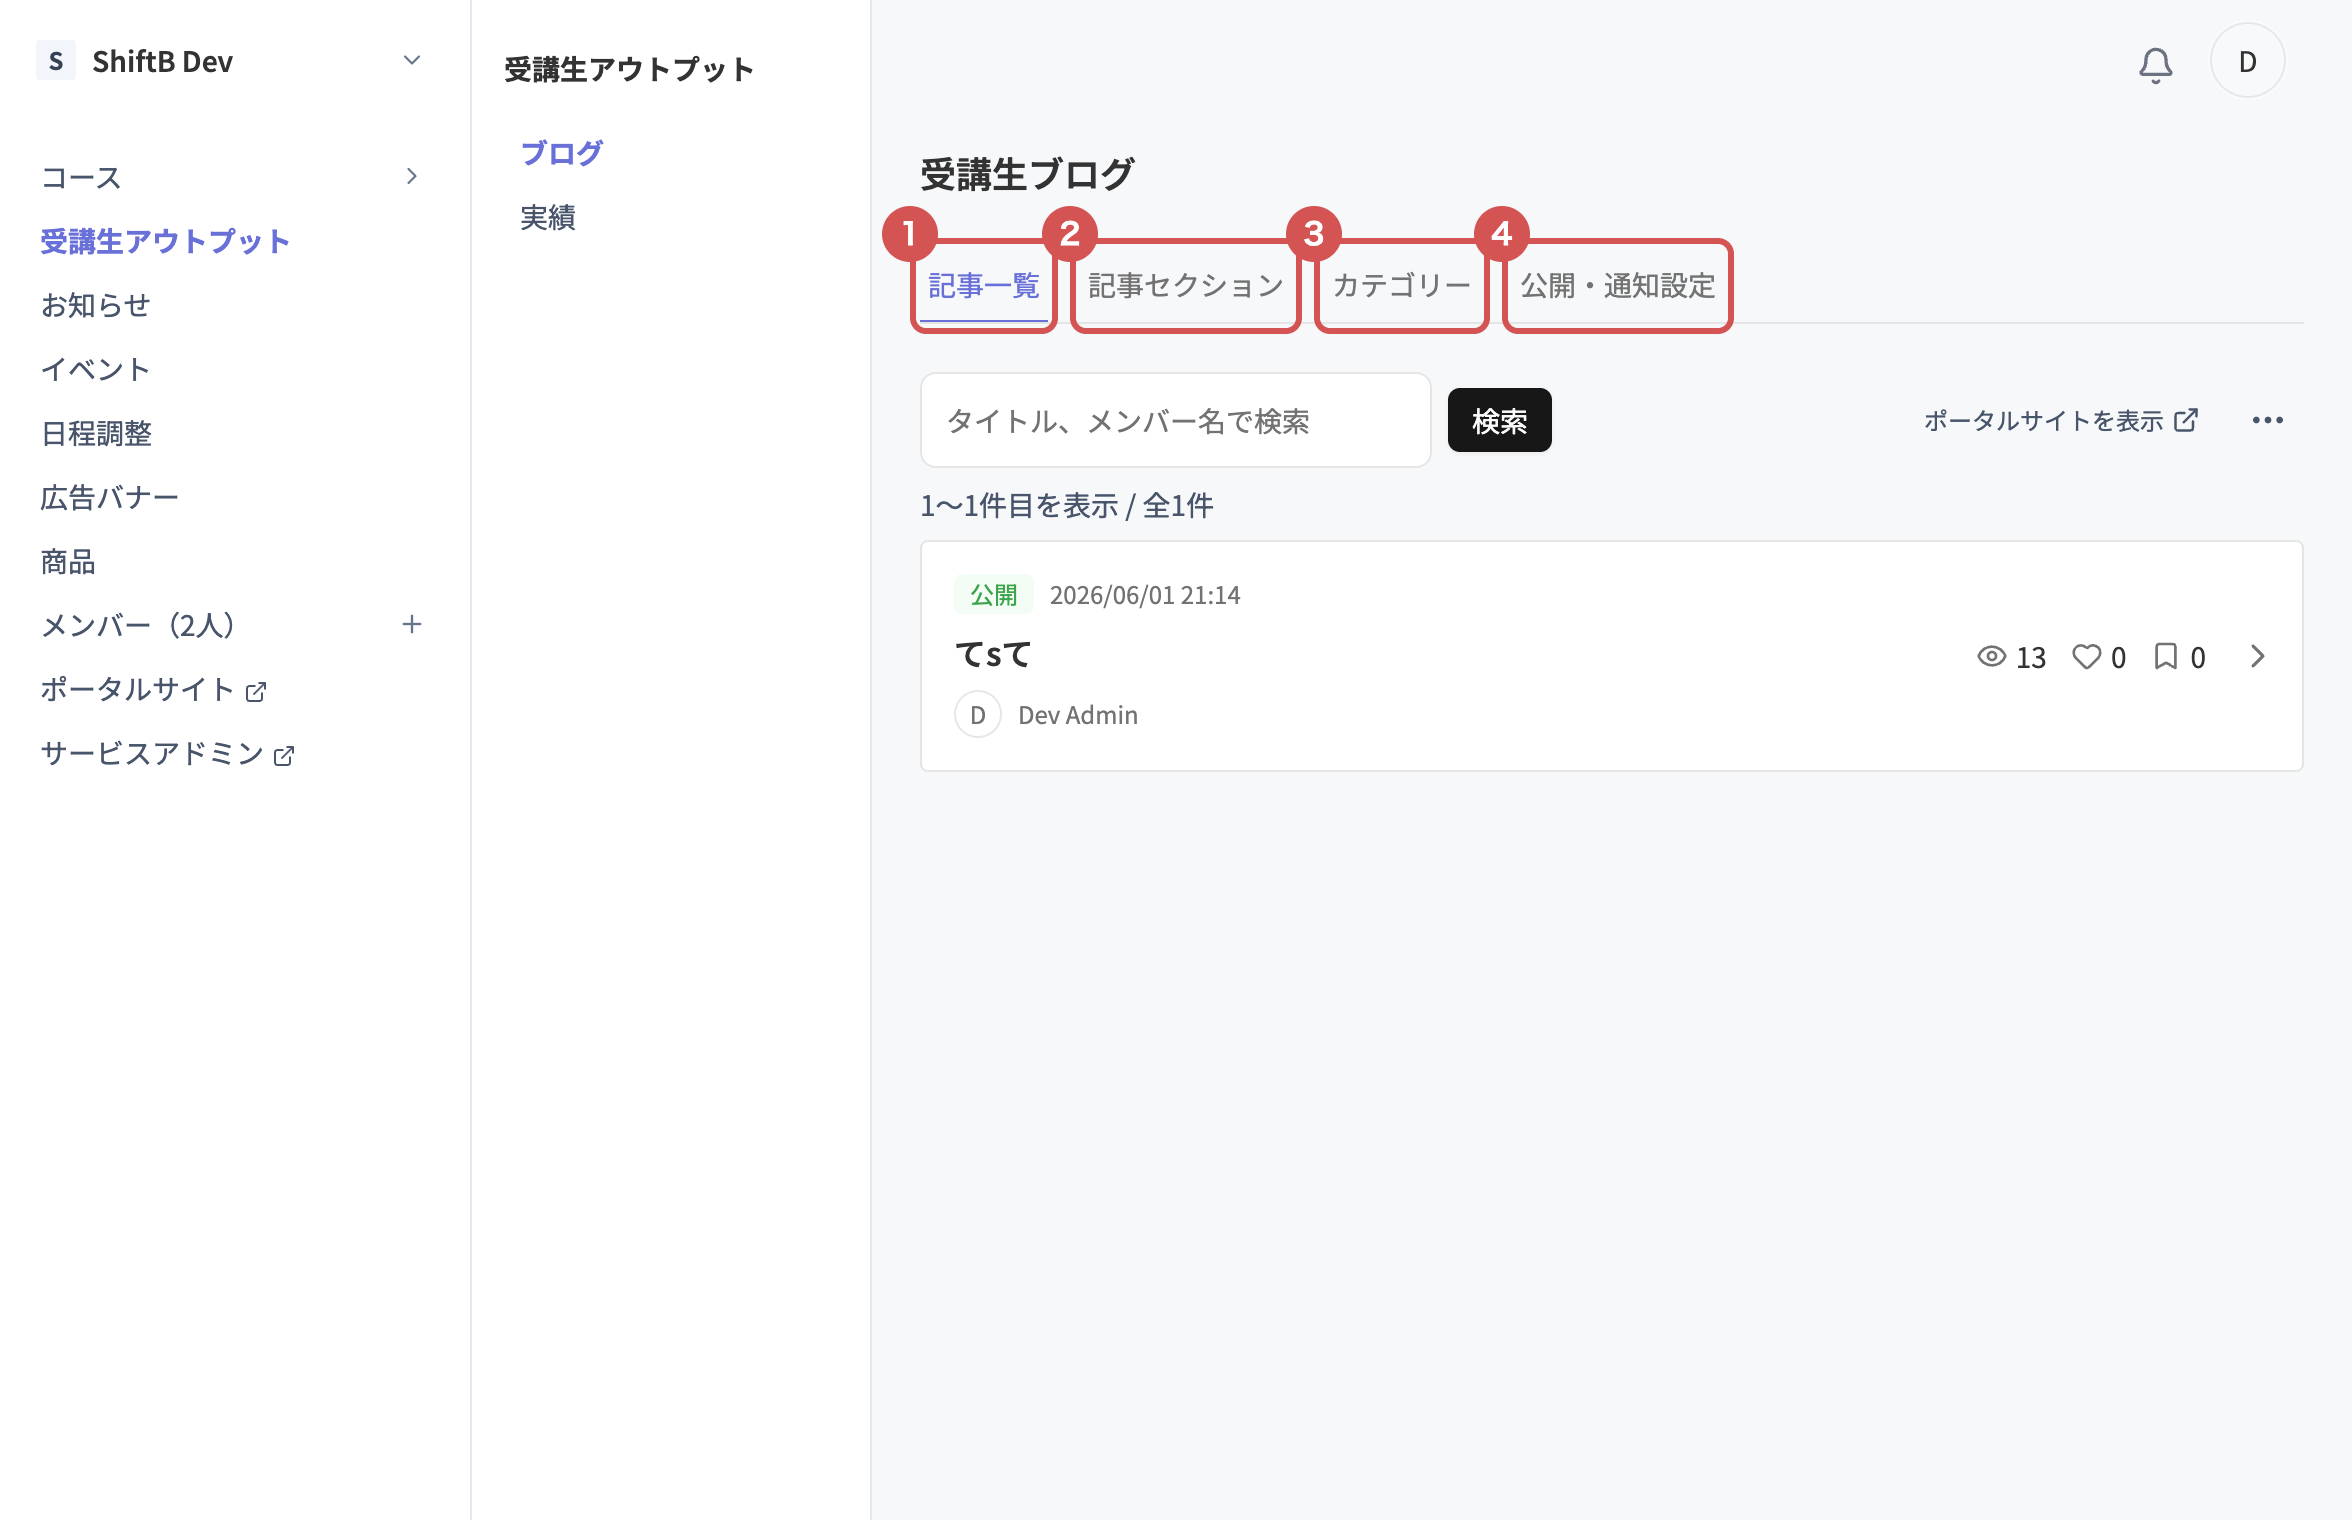Open 広告バナー in the sidebar
This screenshot has height=1520, width=2352.
(x=109, y=497)
